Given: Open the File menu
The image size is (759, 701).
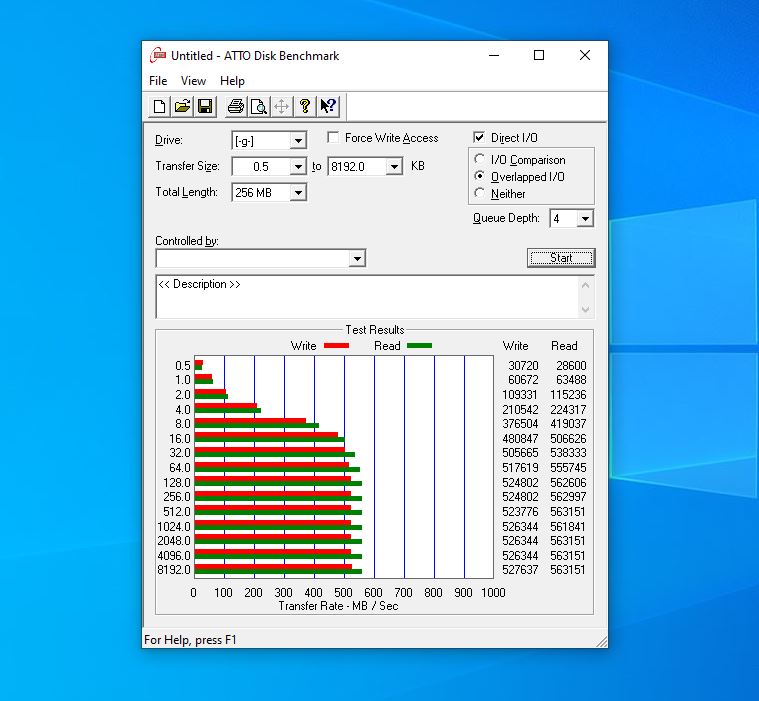Looking at the screenshot, I should coord(158,81).
